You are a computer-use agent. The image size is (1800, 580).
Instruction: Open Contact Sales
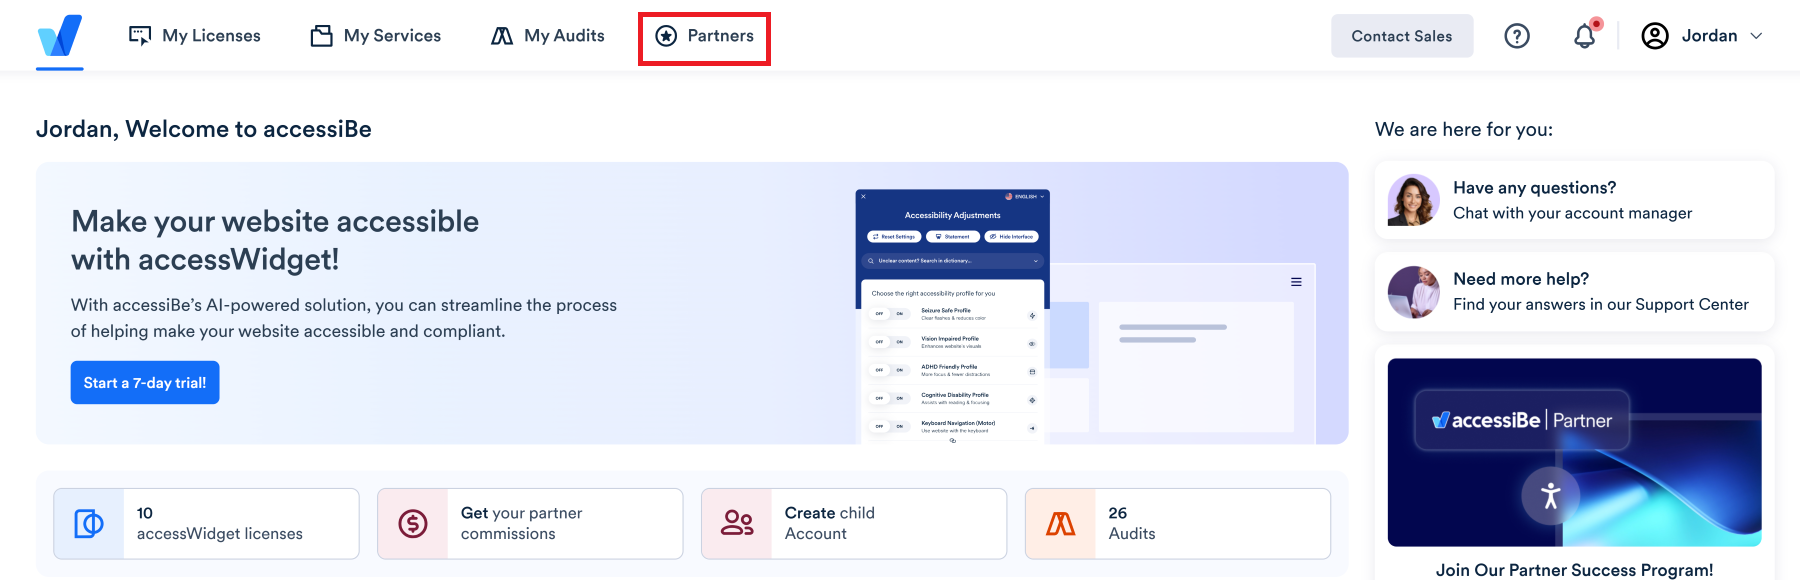(1401, 35)
